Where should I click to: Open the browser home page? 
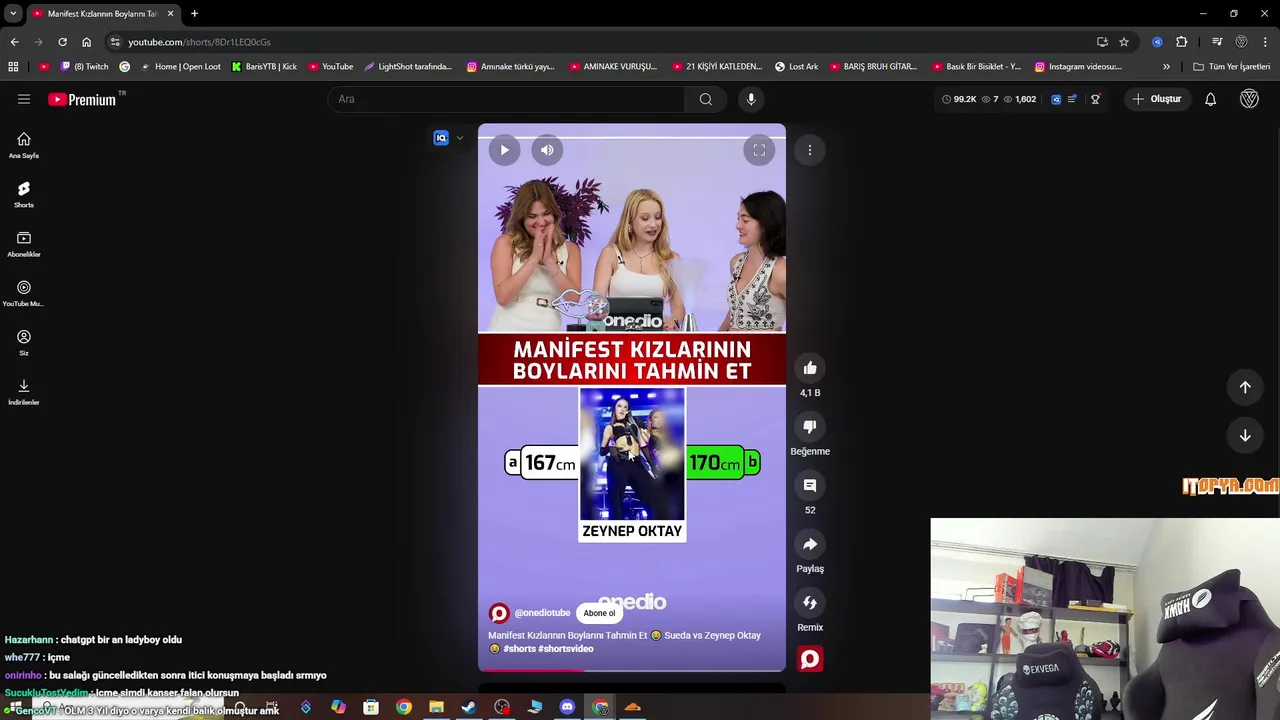coord(86,42)
